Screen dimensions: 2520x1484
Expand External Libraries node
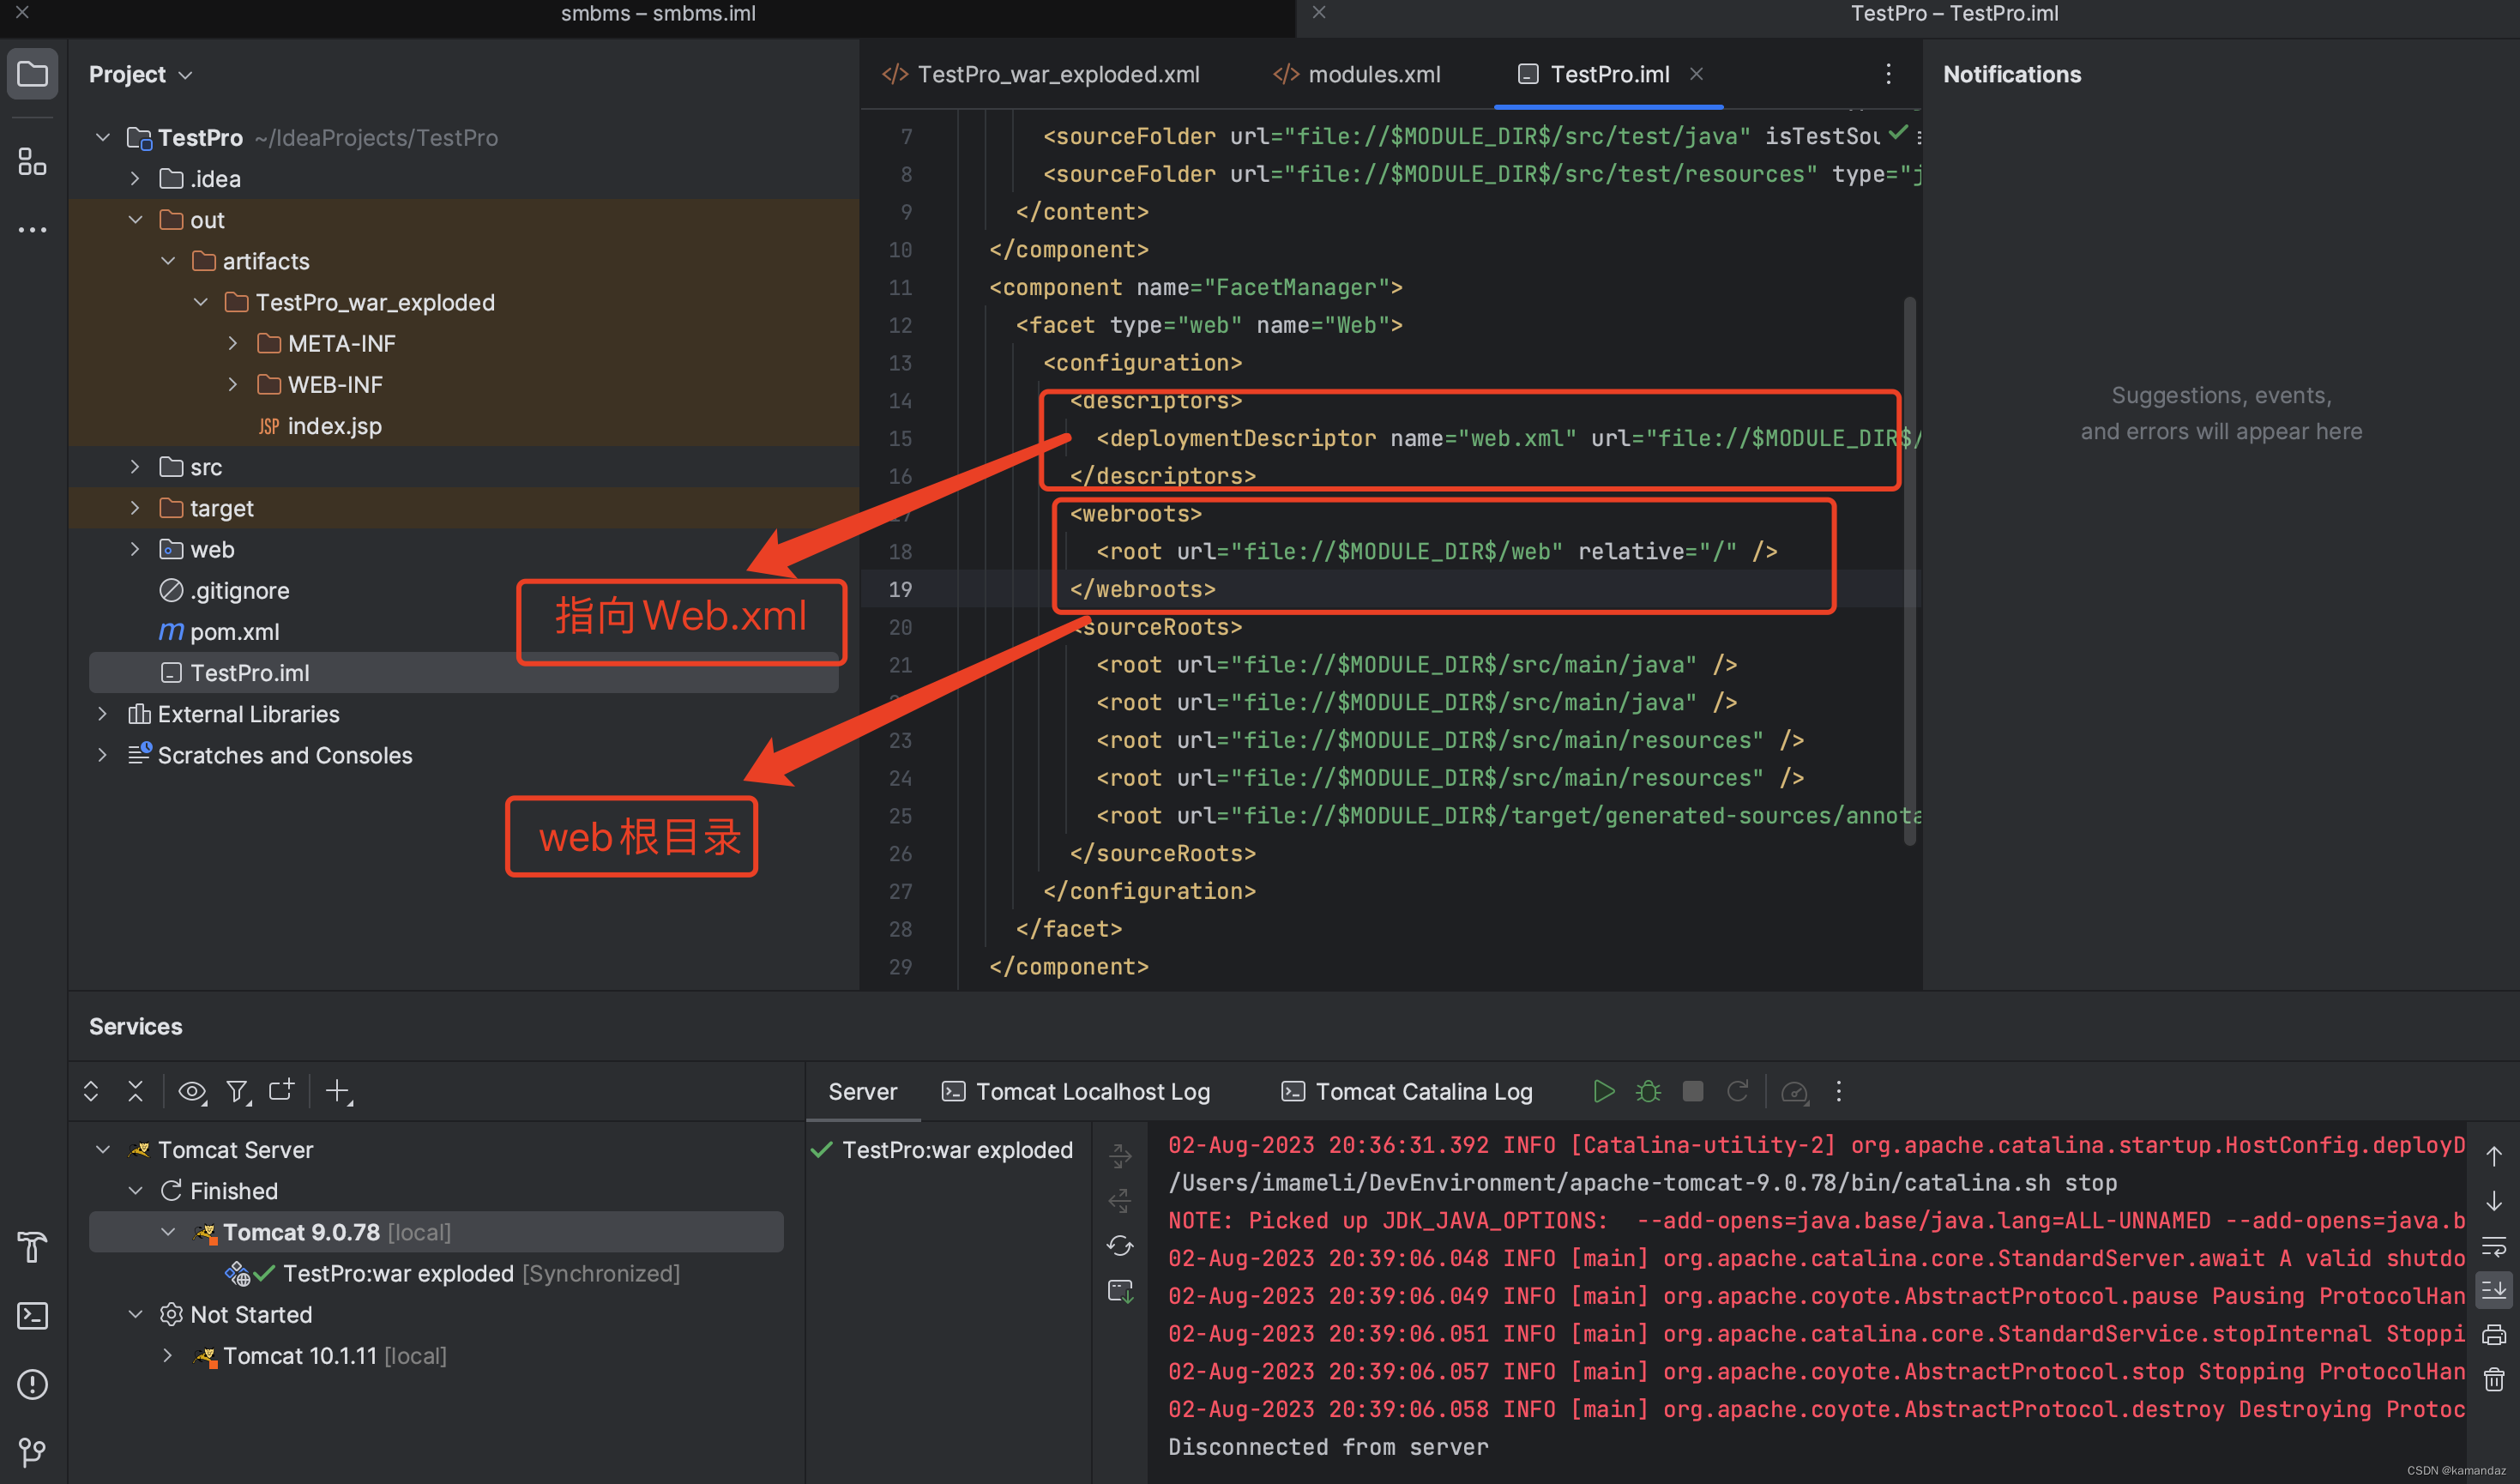click(102, 713)
